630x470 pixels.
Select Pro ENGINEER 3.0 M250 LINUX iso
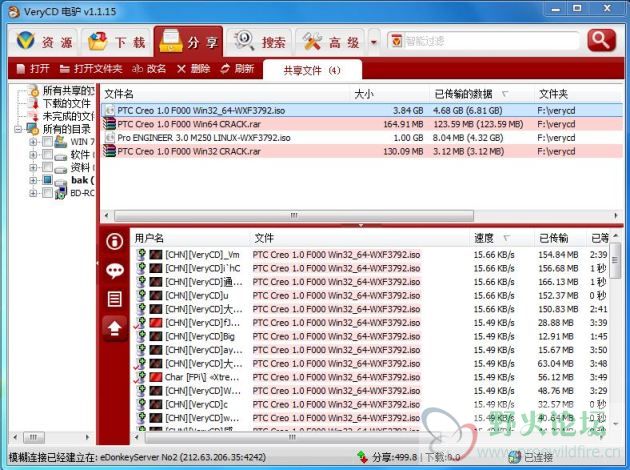point(362,138)
